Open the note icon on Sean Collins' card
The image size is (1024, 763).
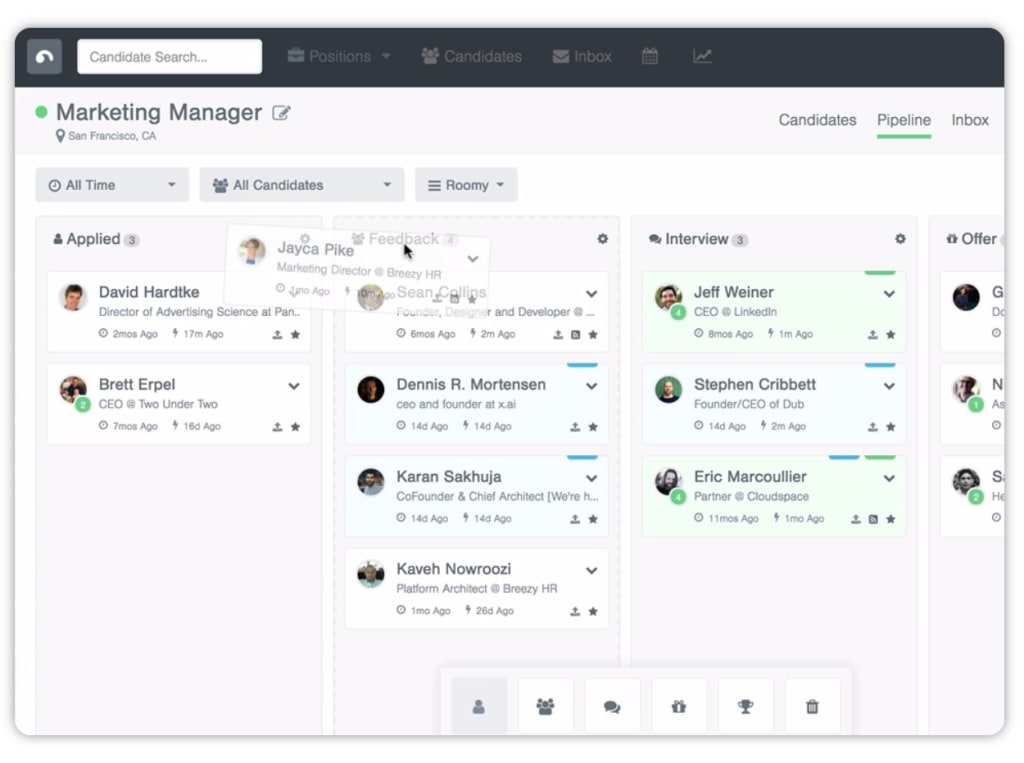coord(575,334)
